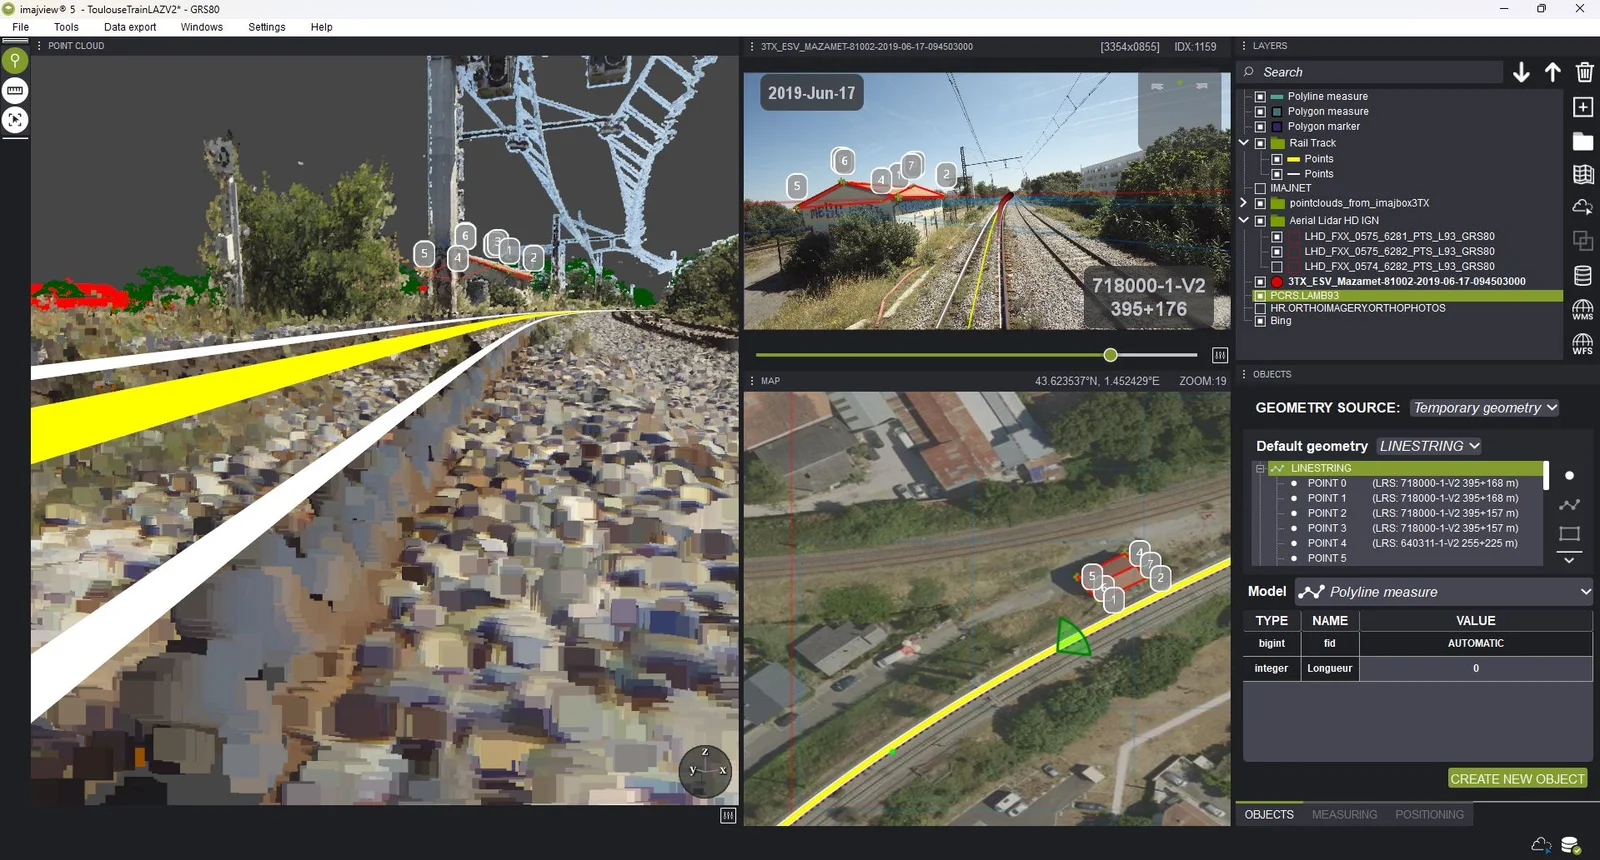Open the map grid icon in layers sidebar

pos(1583,174)
